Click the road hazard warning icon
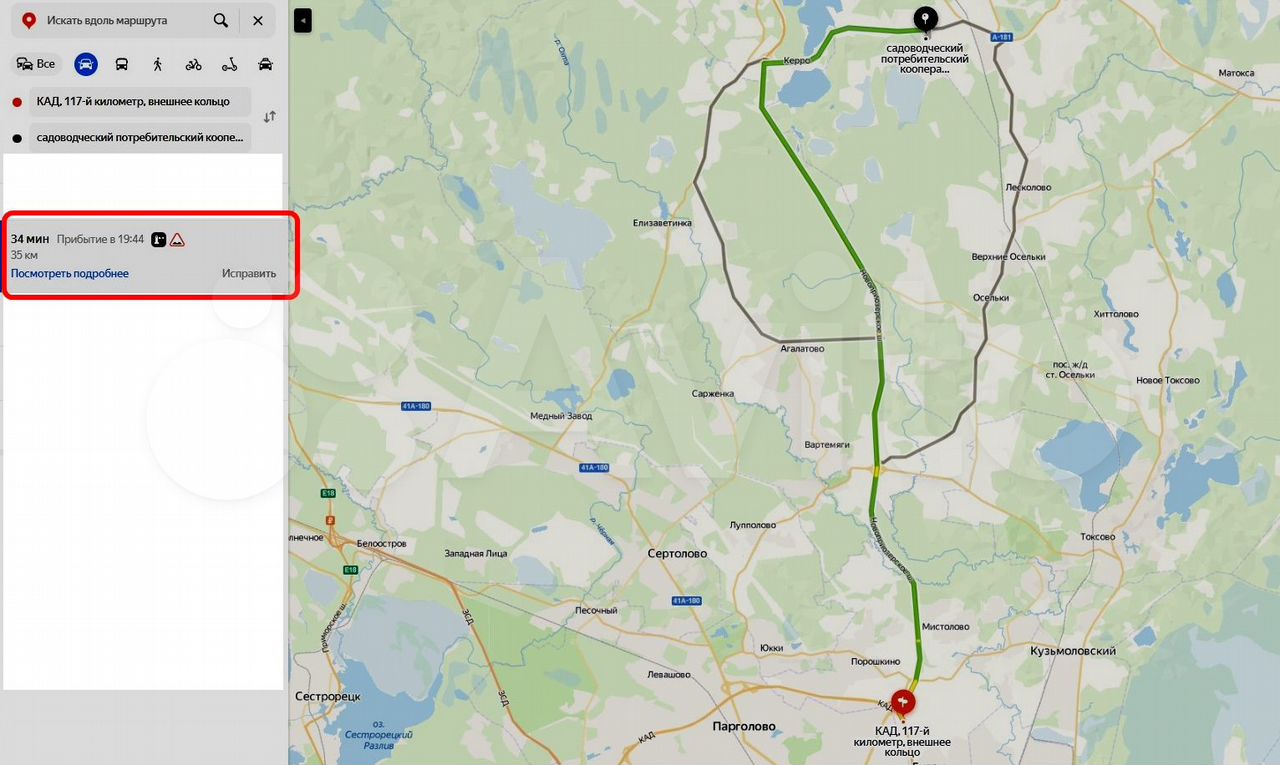This screenshot has height=765, width=1280. (x=177, y=240)
